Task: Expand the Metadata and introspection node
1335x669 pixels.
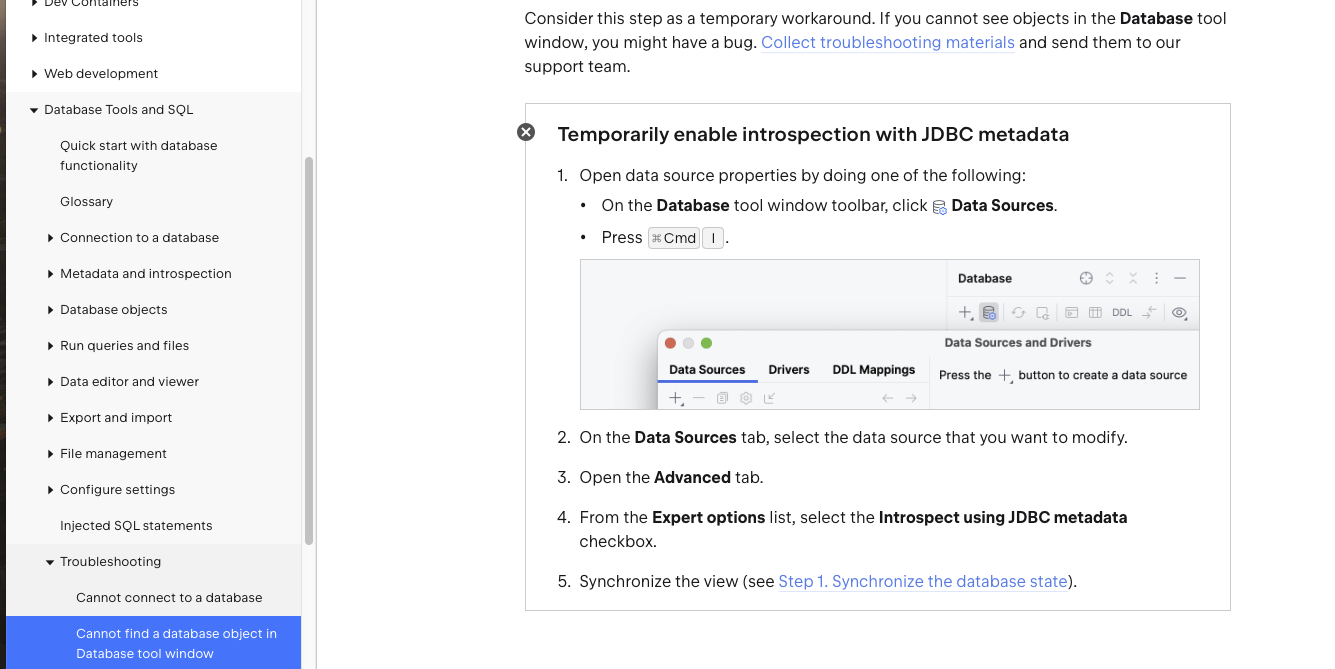Action: pyautogui.click(x=50, y=274)
